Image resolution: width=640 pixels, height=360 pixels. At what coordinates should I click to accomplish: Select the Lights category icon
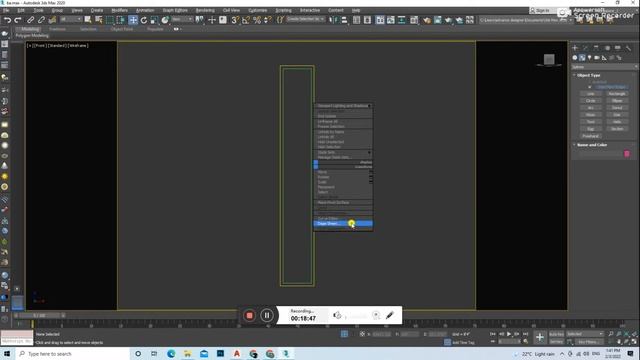click(589, 58)
